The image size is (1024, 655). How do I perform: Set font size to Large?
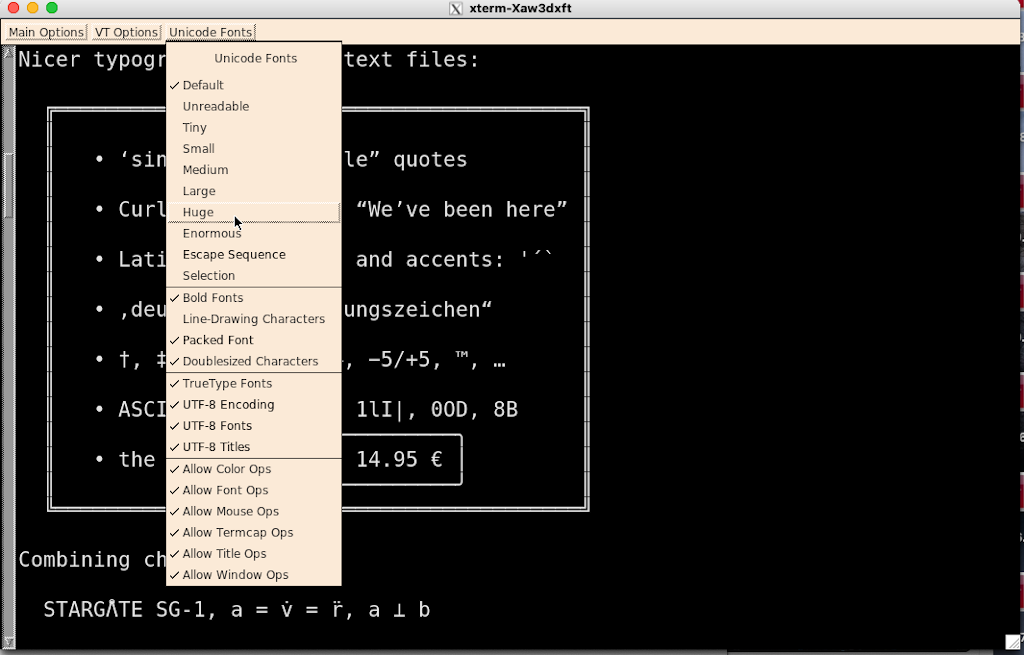click(199, 191)
